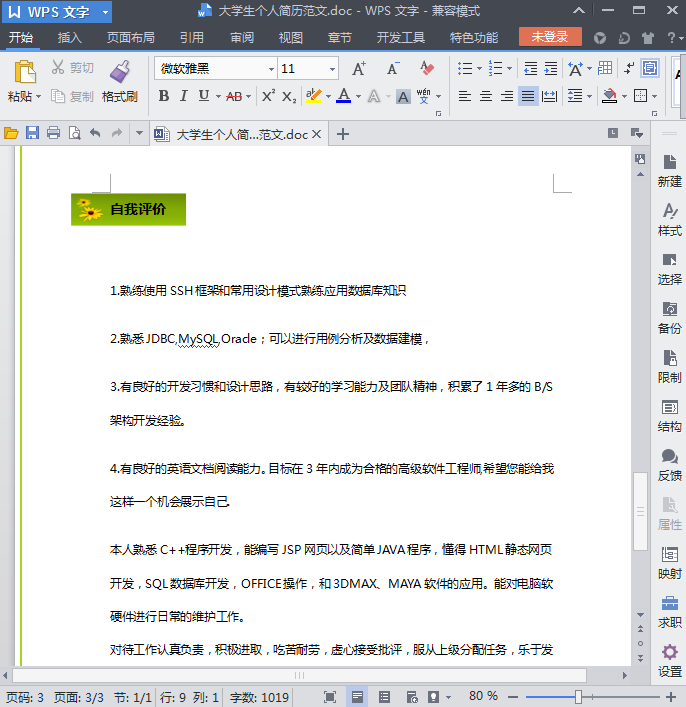Open the Restrict editing sidebar panel
Screen dimensions: 686x707
point(669,367)
